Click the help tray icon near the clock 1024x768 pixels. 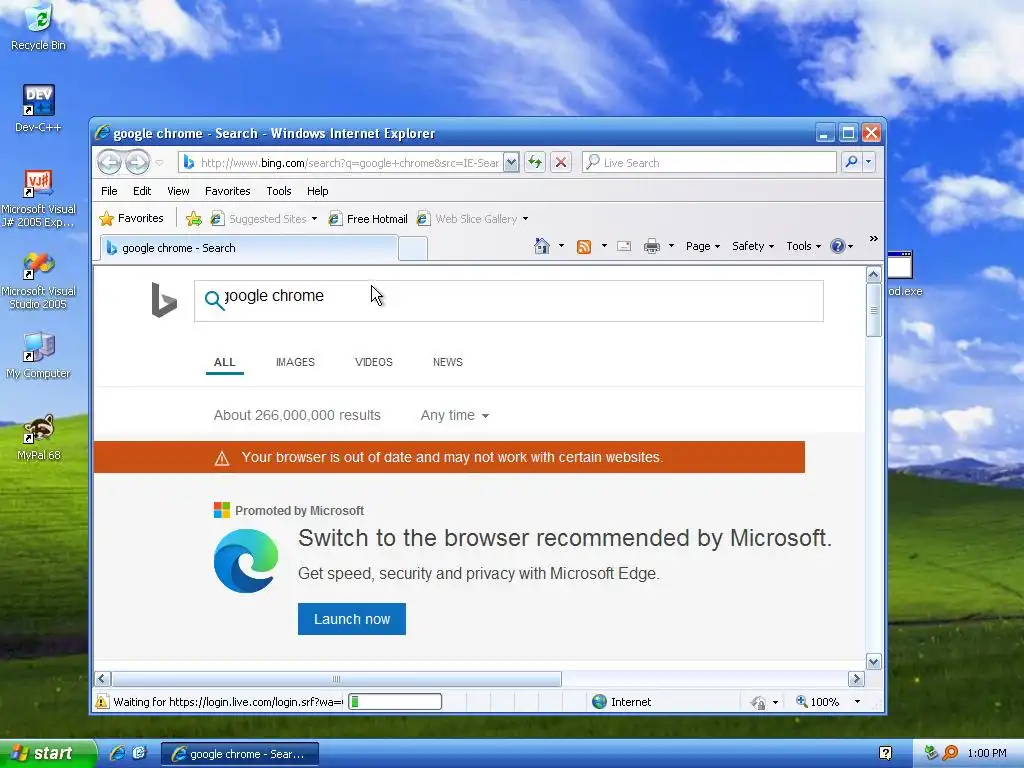pos(886,753)
